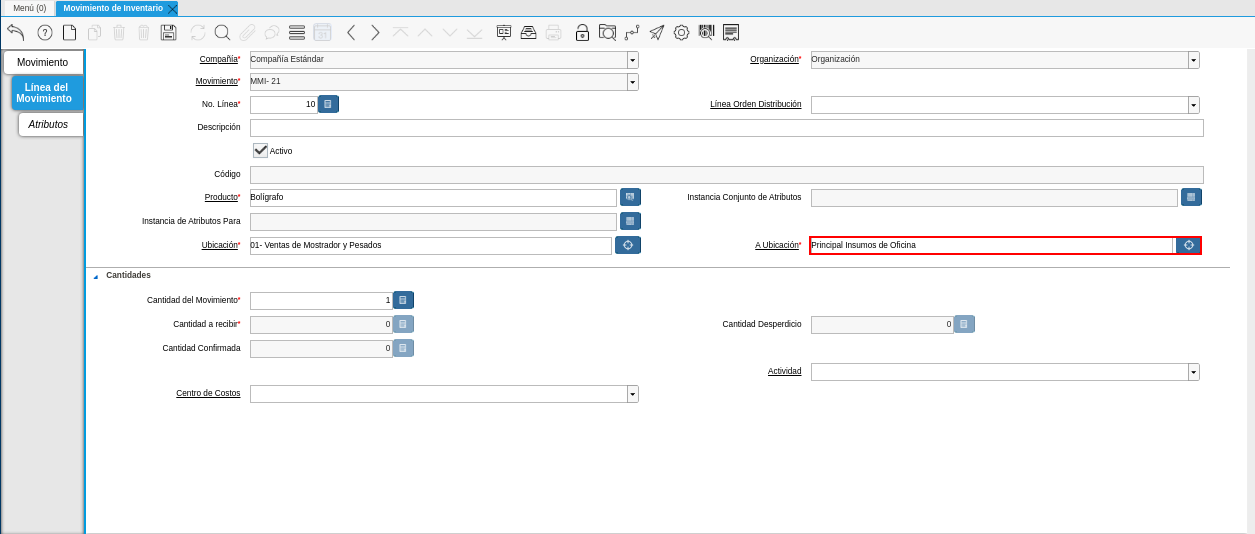
Task: Open the Centro de Costos dropdown
Action: coord(632,394)
